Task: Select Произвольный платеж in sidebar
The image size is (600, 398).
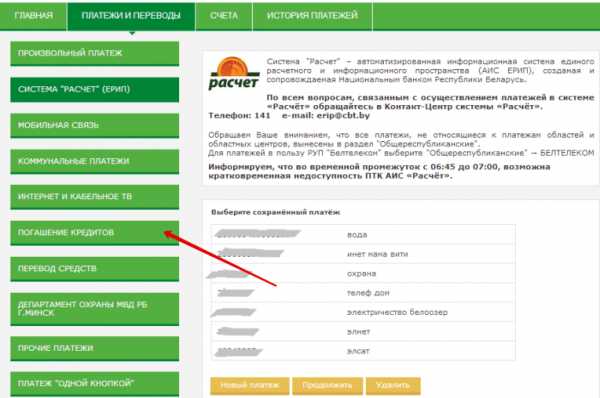Action: pyautogui.click(x=95, y=53)
